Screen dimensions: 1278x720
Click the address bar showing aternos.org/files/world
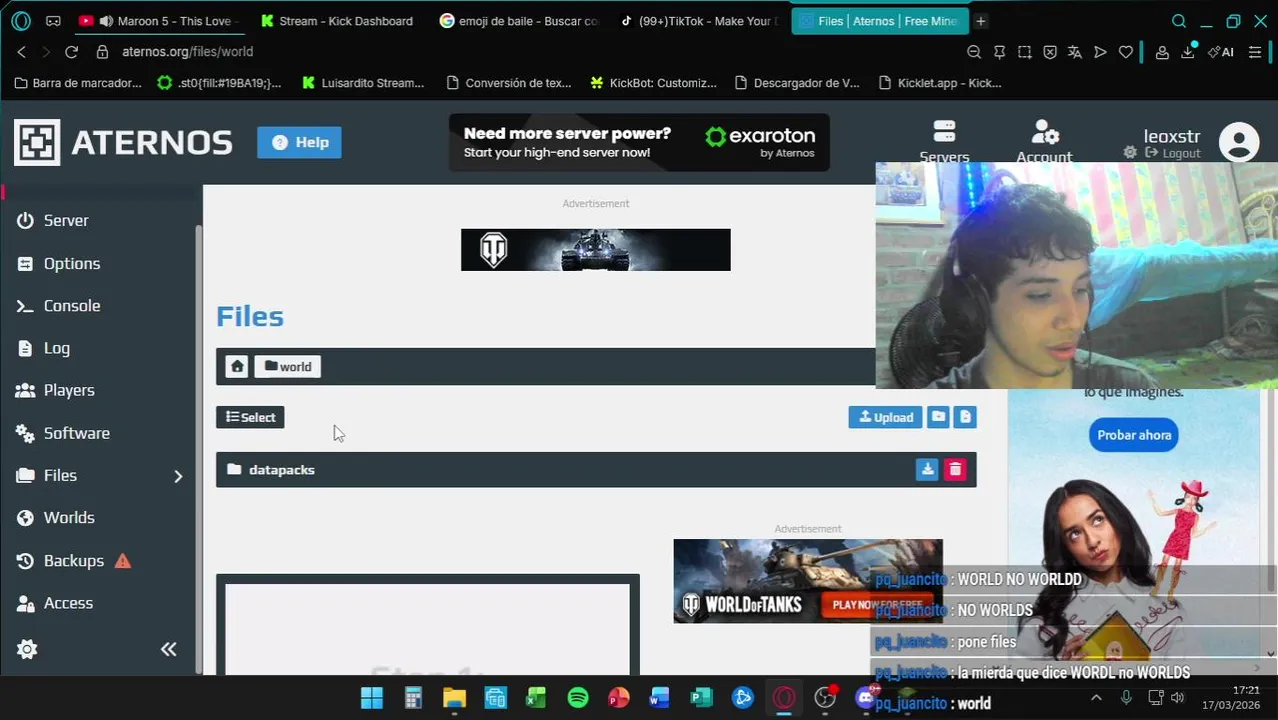click(188, 52)
